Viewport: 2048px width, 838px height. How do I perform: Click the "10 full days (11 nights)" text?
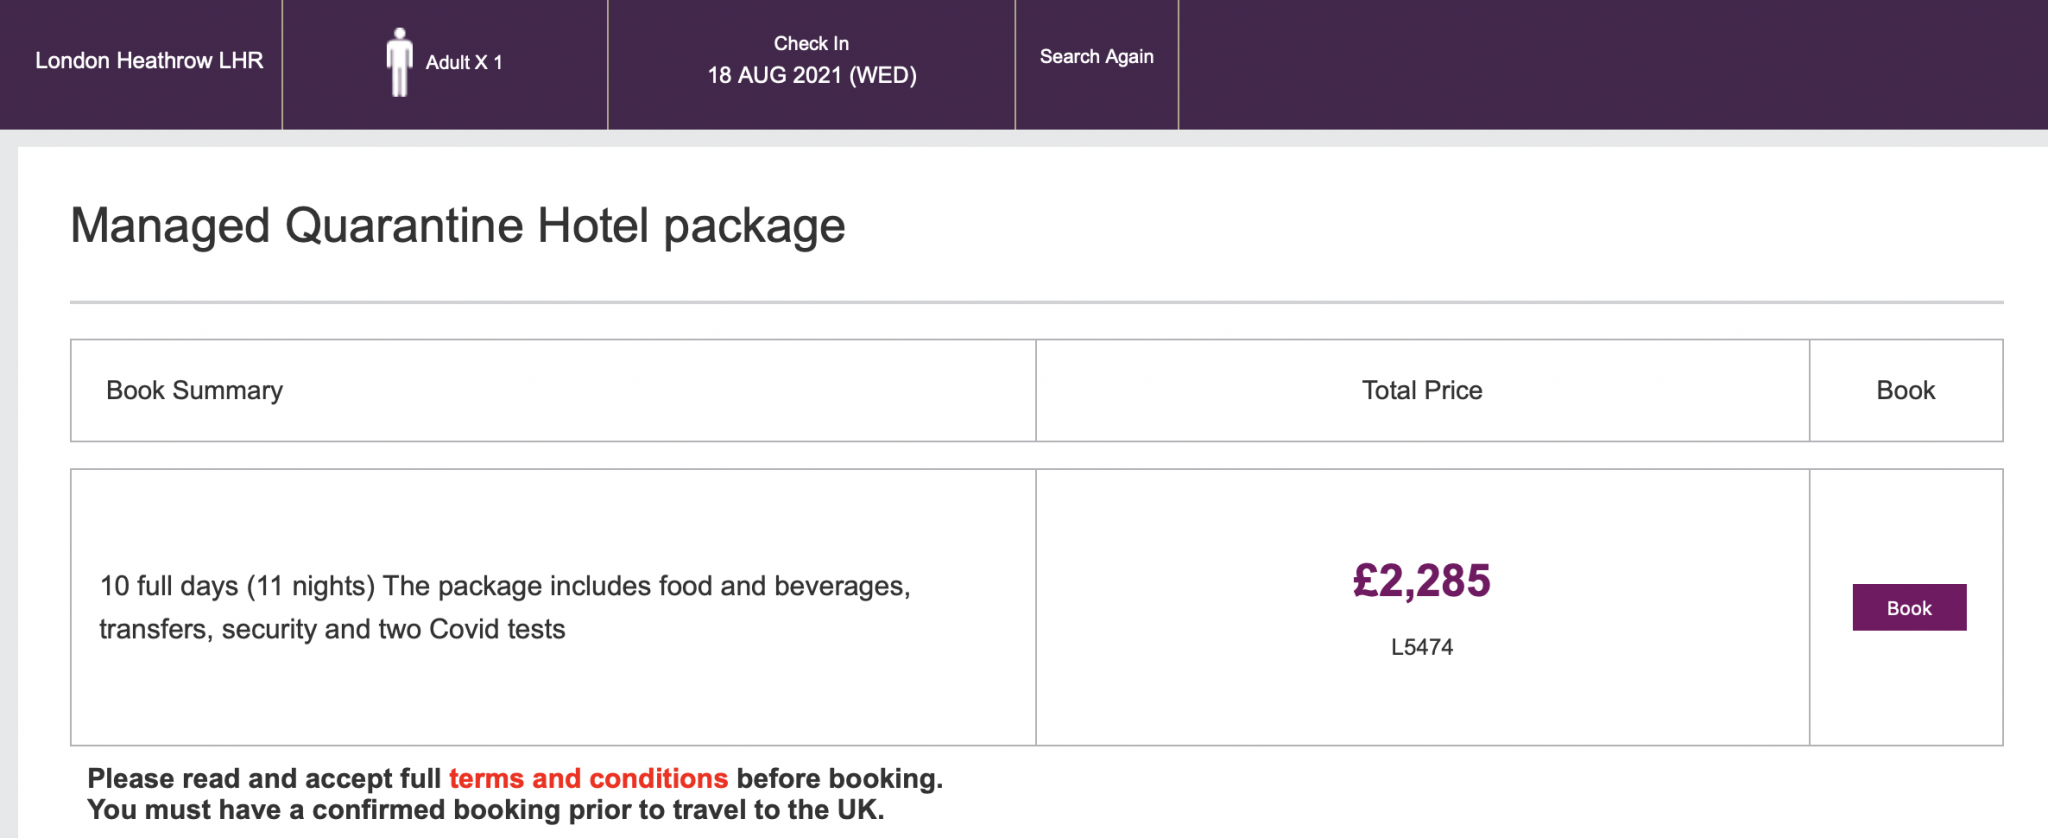click(x=237, y=586)
